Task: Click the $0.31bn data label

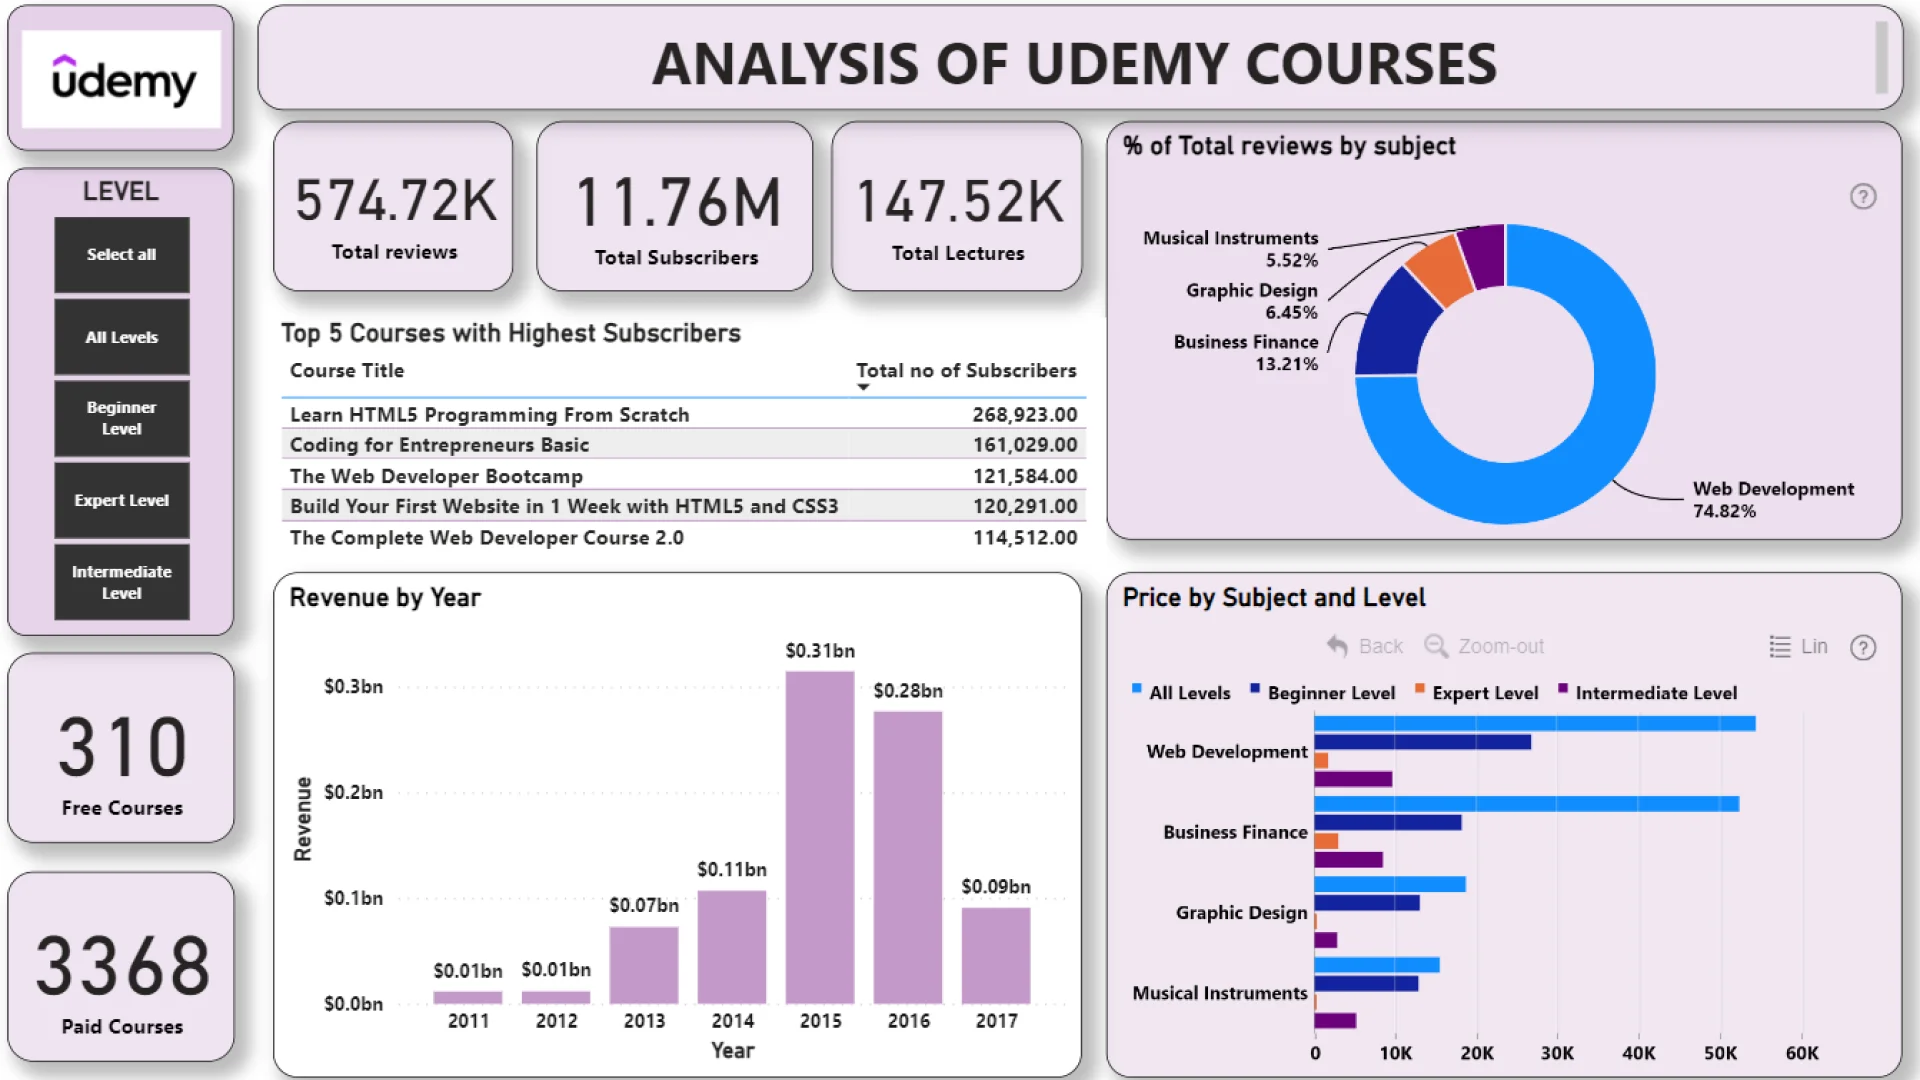Action: pos(820,651)
